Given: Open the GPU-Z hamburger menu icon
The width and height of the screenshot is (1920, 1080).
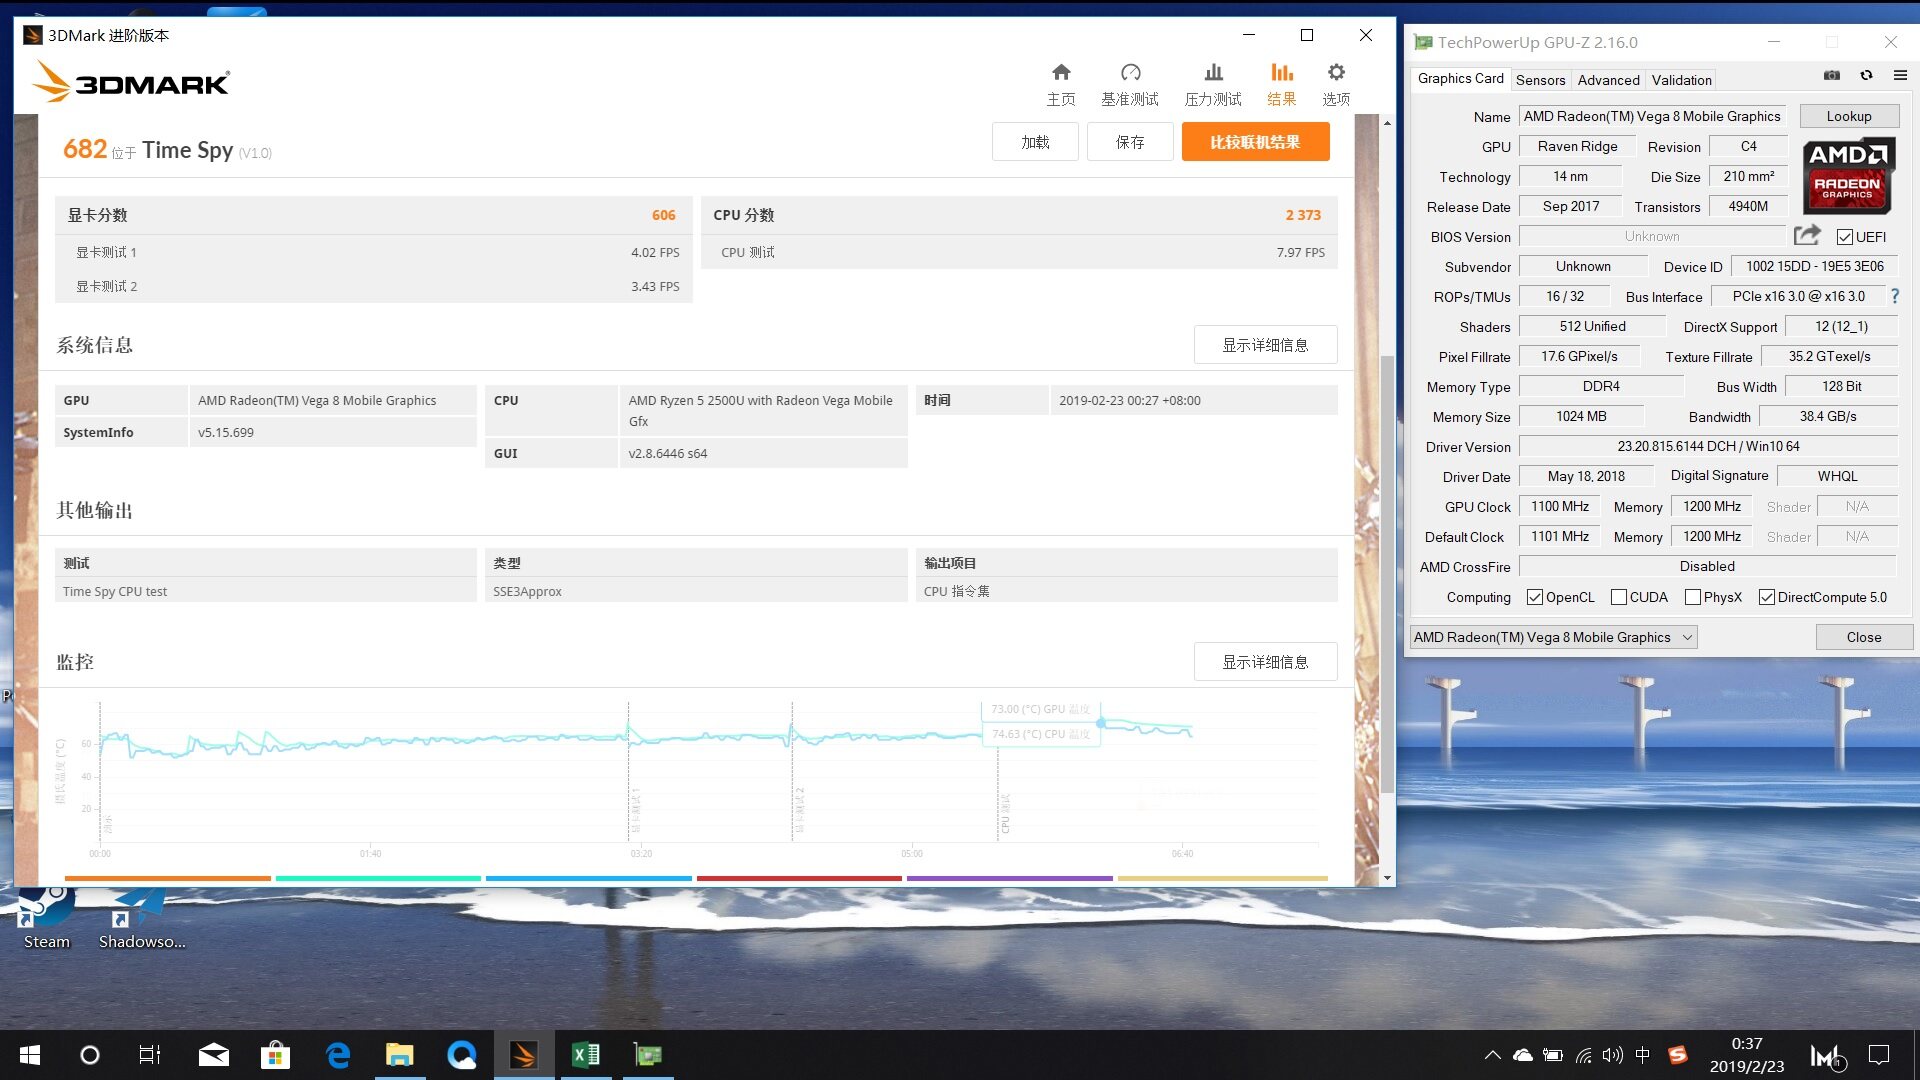Looking at the screenshot, I should tap(1900, 75).
